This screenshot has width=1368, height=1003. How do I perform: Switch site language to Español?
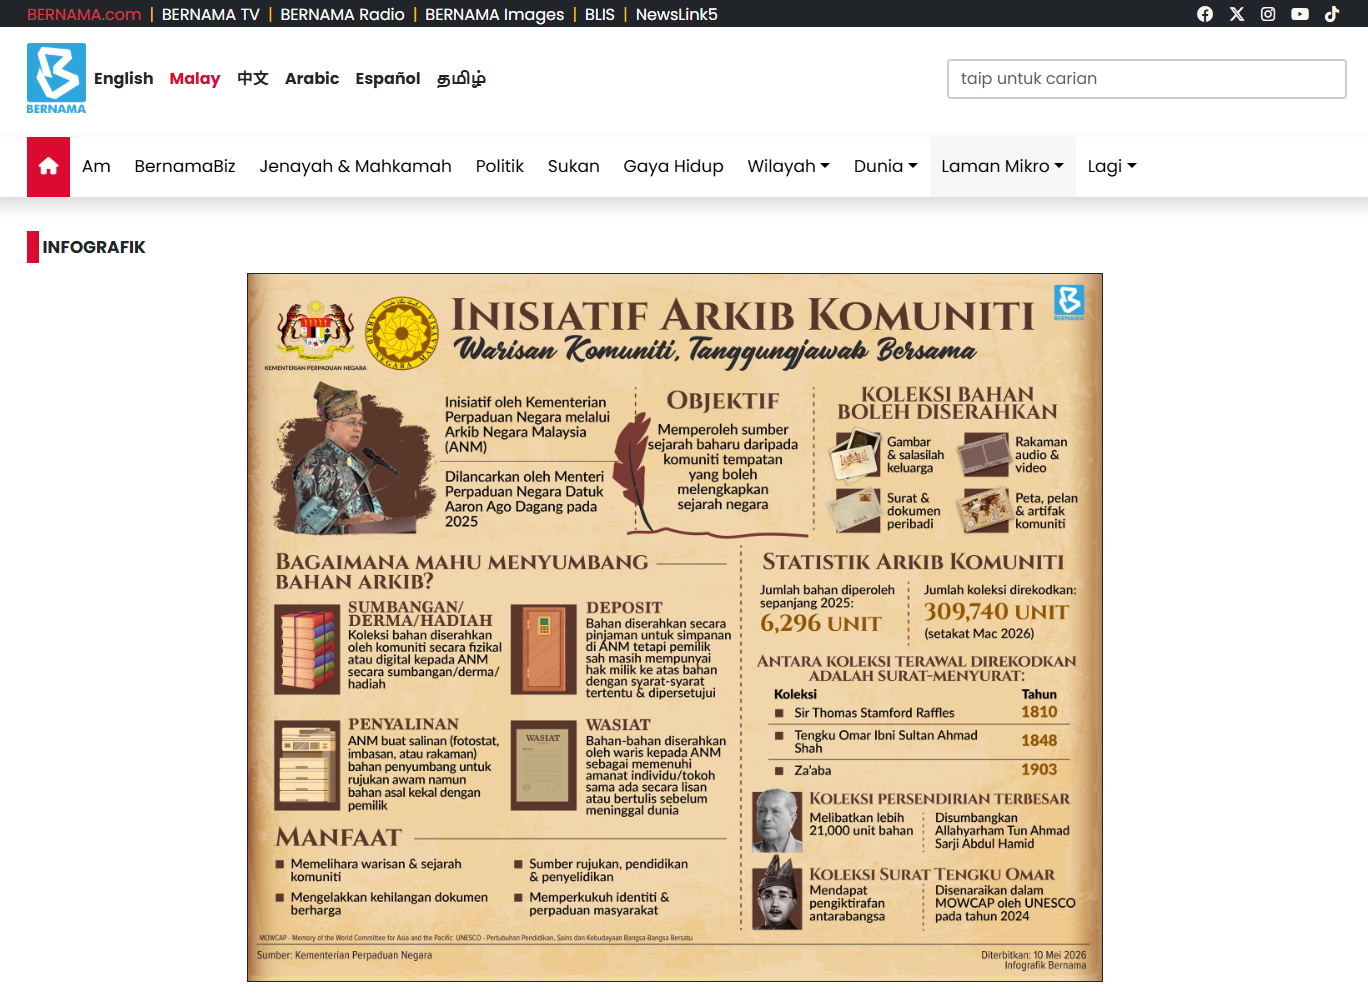[388, 78]
